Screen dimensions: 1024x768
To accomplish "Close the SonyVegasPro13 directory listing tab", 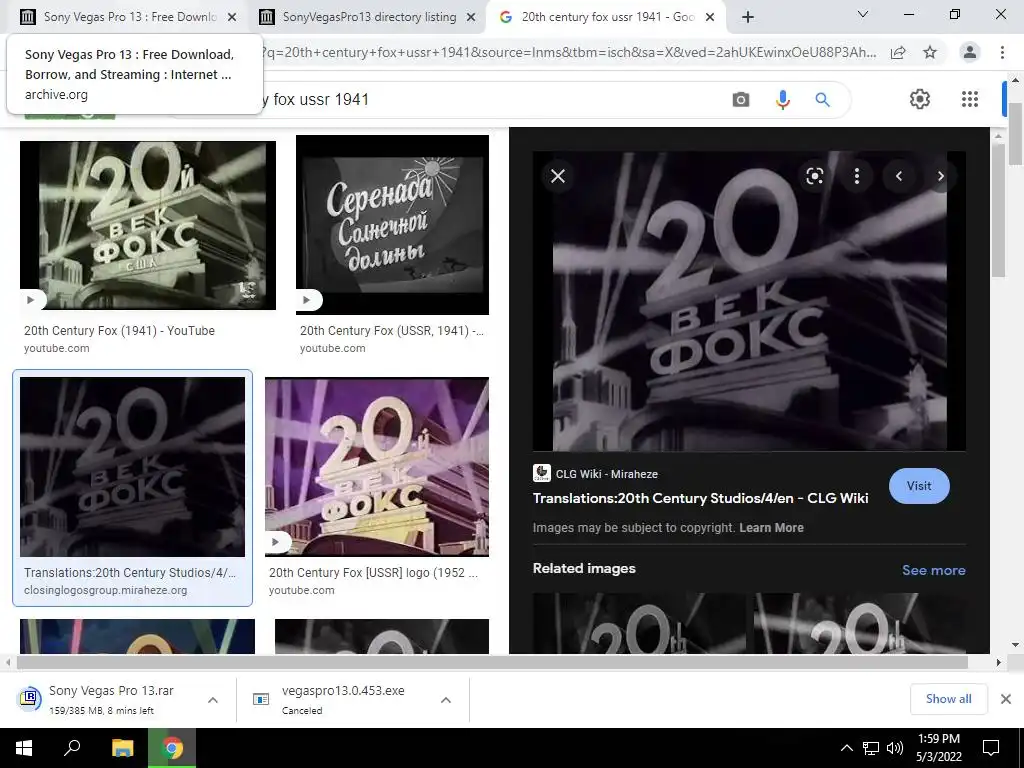I will pyautogui.click(x=471, y=17).
